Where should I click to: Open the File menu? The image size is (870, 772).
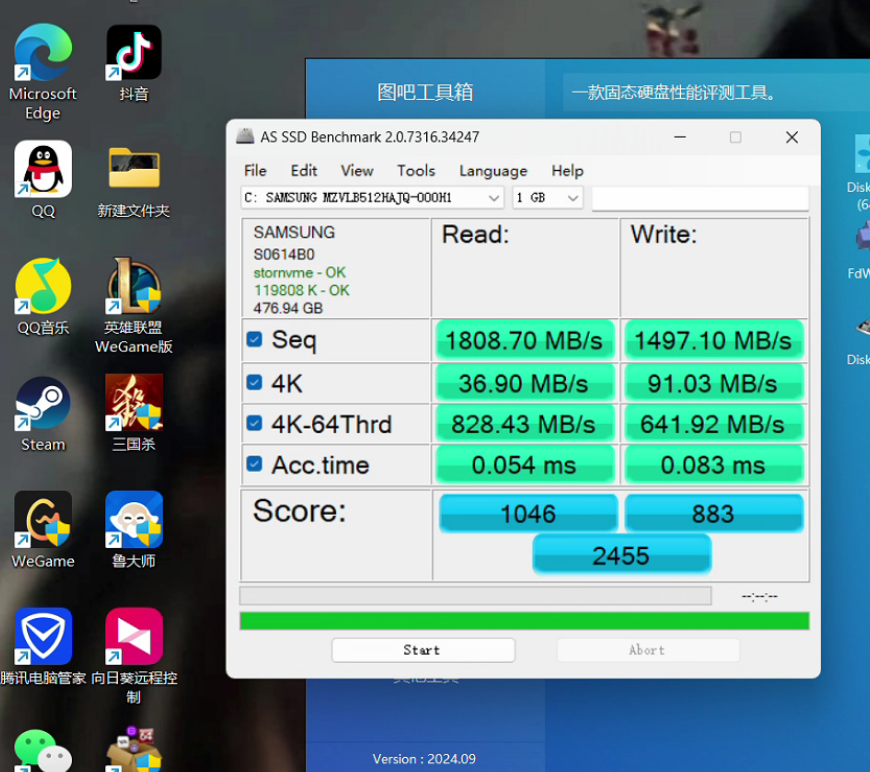pos(255,171)
